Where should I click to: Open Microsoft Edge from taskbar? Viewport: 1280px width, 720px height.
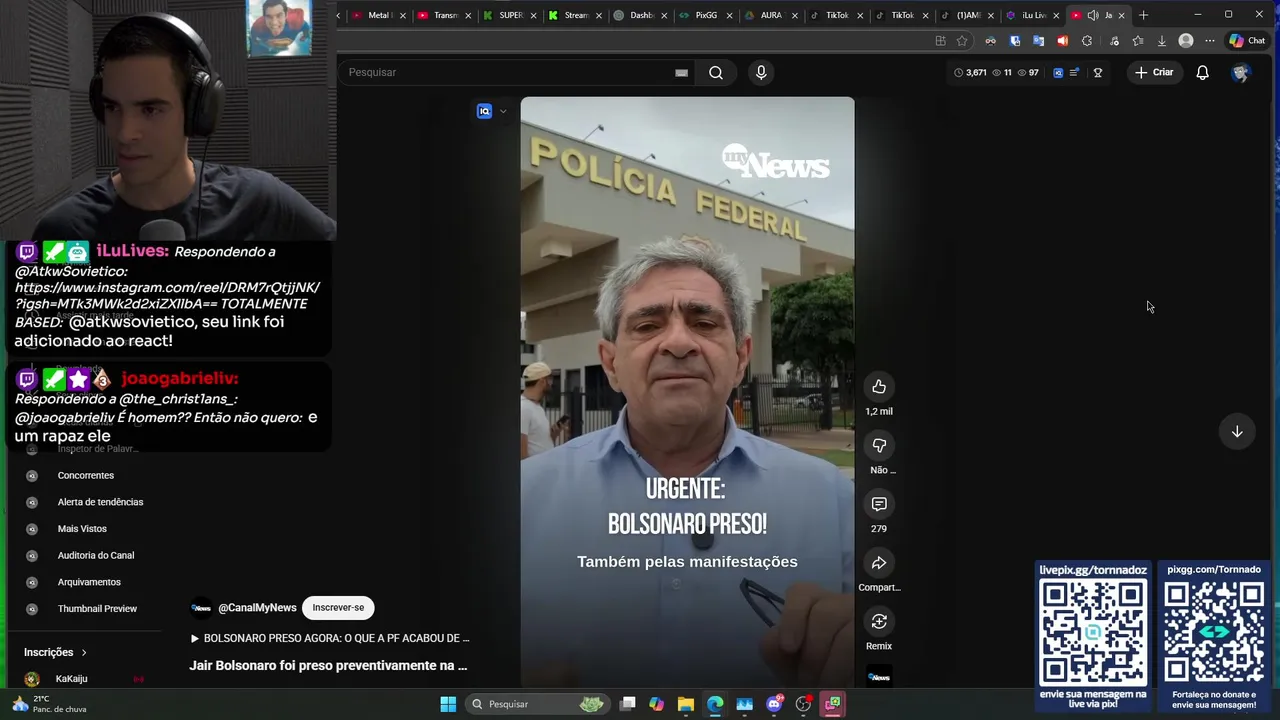[x=715, y=704]
